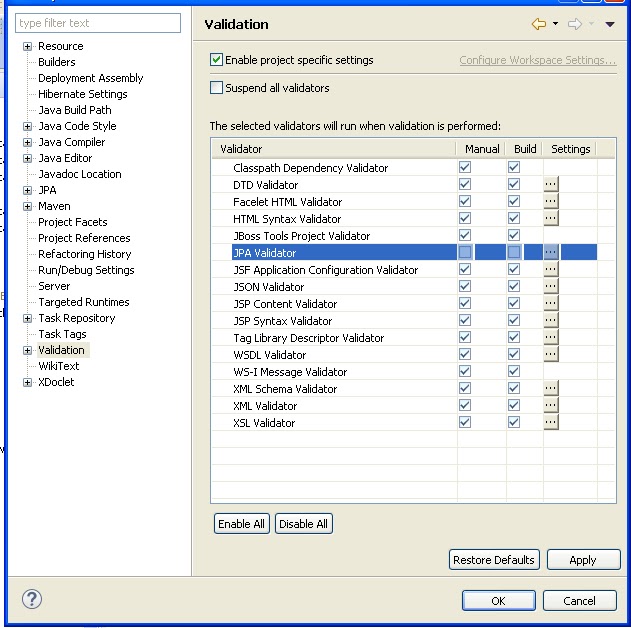The image size is (631, 628).
Task: Select Java Build Path in tree
Action: tap(74, 110)
